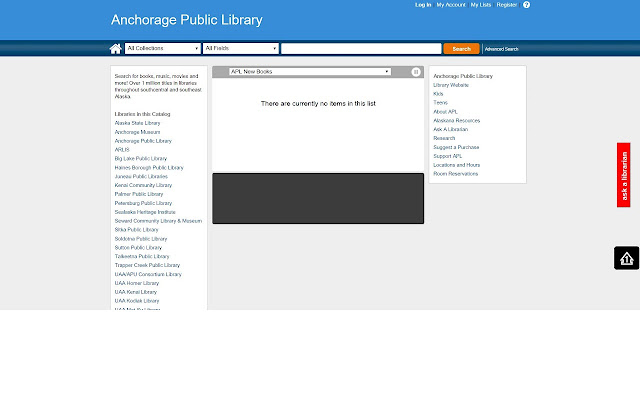
Task: Open UAA Kenai Library
Action: coord(136,292)
